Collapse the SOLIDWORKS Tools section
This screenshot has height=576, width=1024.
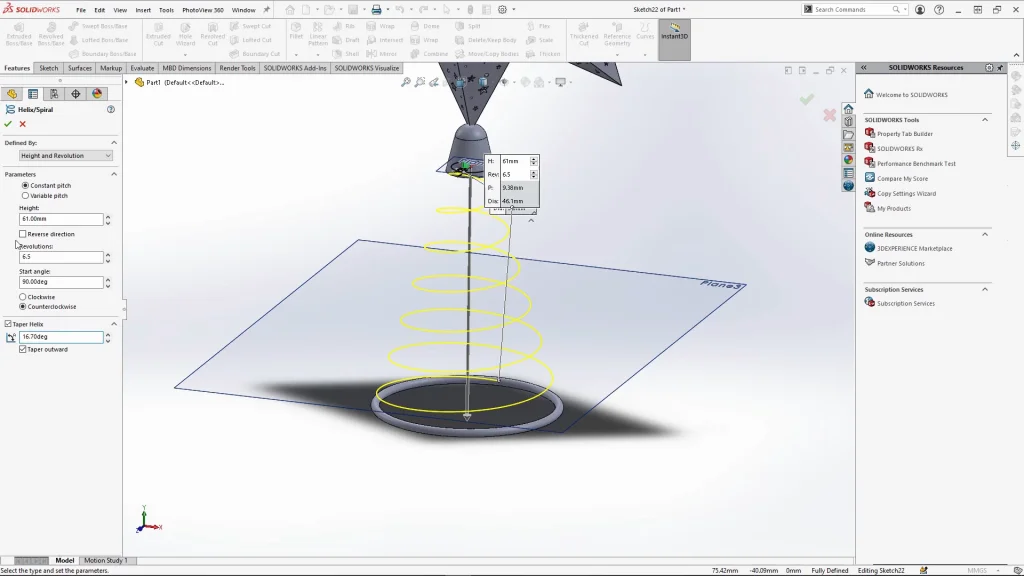[x=984, y=120]
